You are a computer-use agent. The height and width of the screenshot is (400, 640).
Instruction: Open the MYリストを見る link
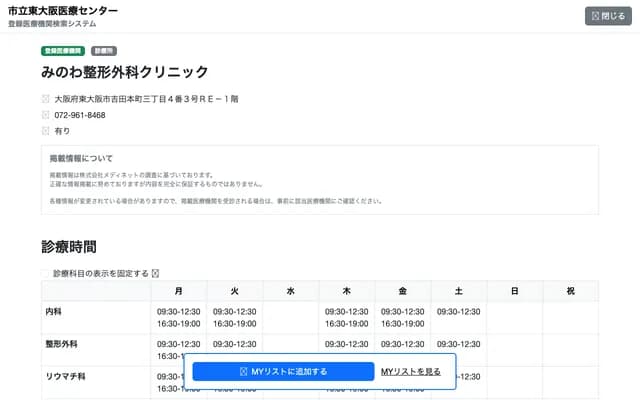click(x=411, y=371)
